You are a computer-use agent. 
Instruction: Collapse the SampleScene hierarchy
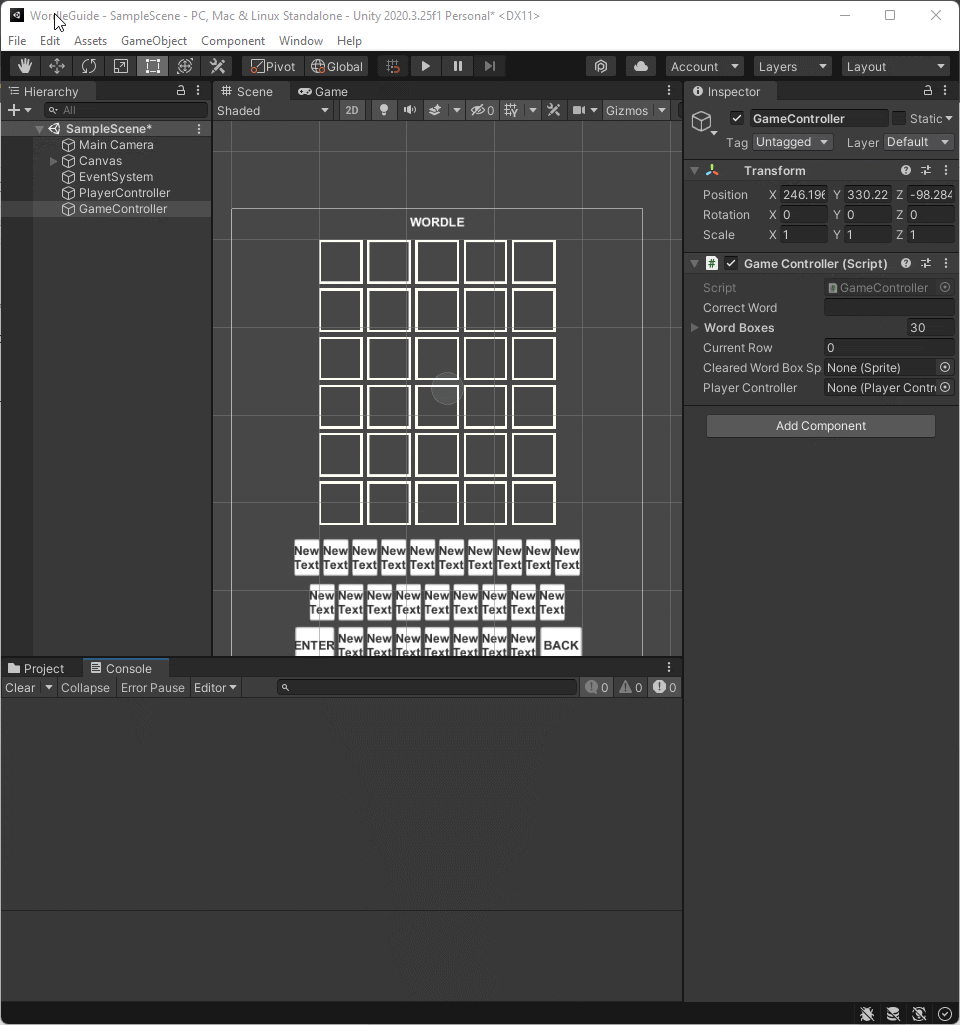pos(39,128)
